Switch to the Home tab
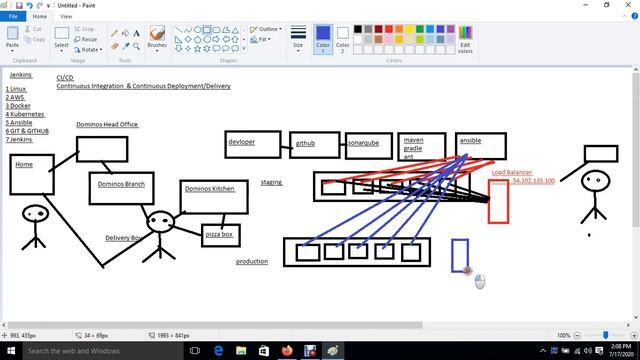This screenshot has width=640, height=360. pos(40,16)
